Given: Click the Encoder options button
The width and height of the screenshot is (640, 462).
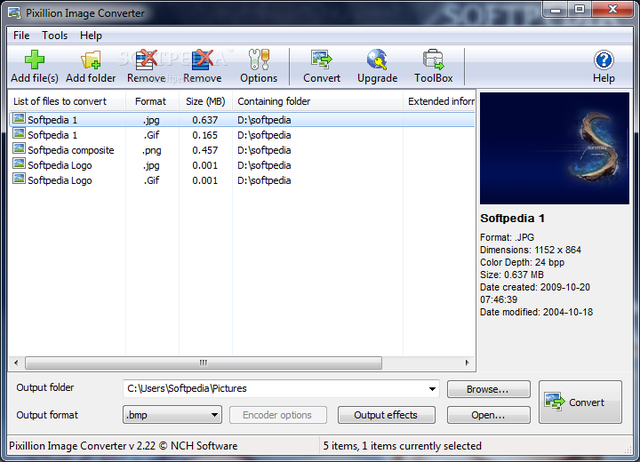Looking at the screenshot, I should click(278, 415).
